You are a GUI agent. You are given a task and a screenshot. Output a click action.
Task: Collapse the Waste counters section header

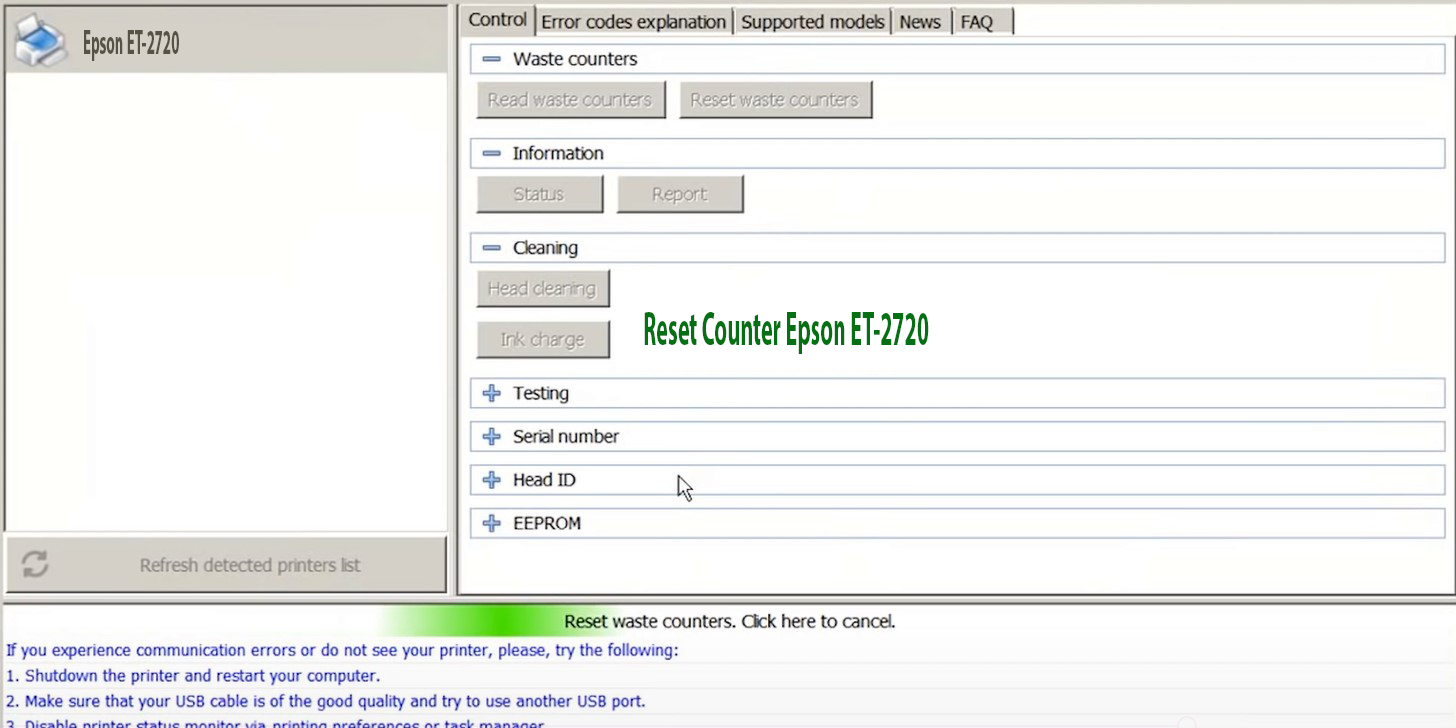point(572,58)
